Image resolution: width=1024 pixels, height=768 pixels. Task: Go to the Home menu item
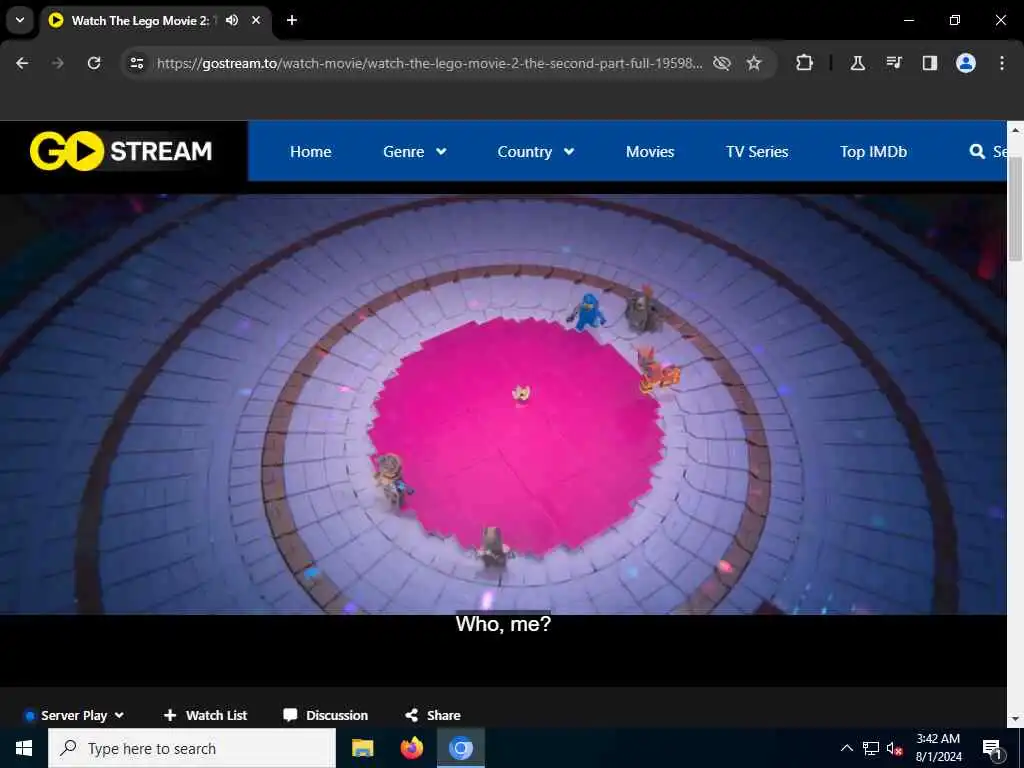pos(311,152)
